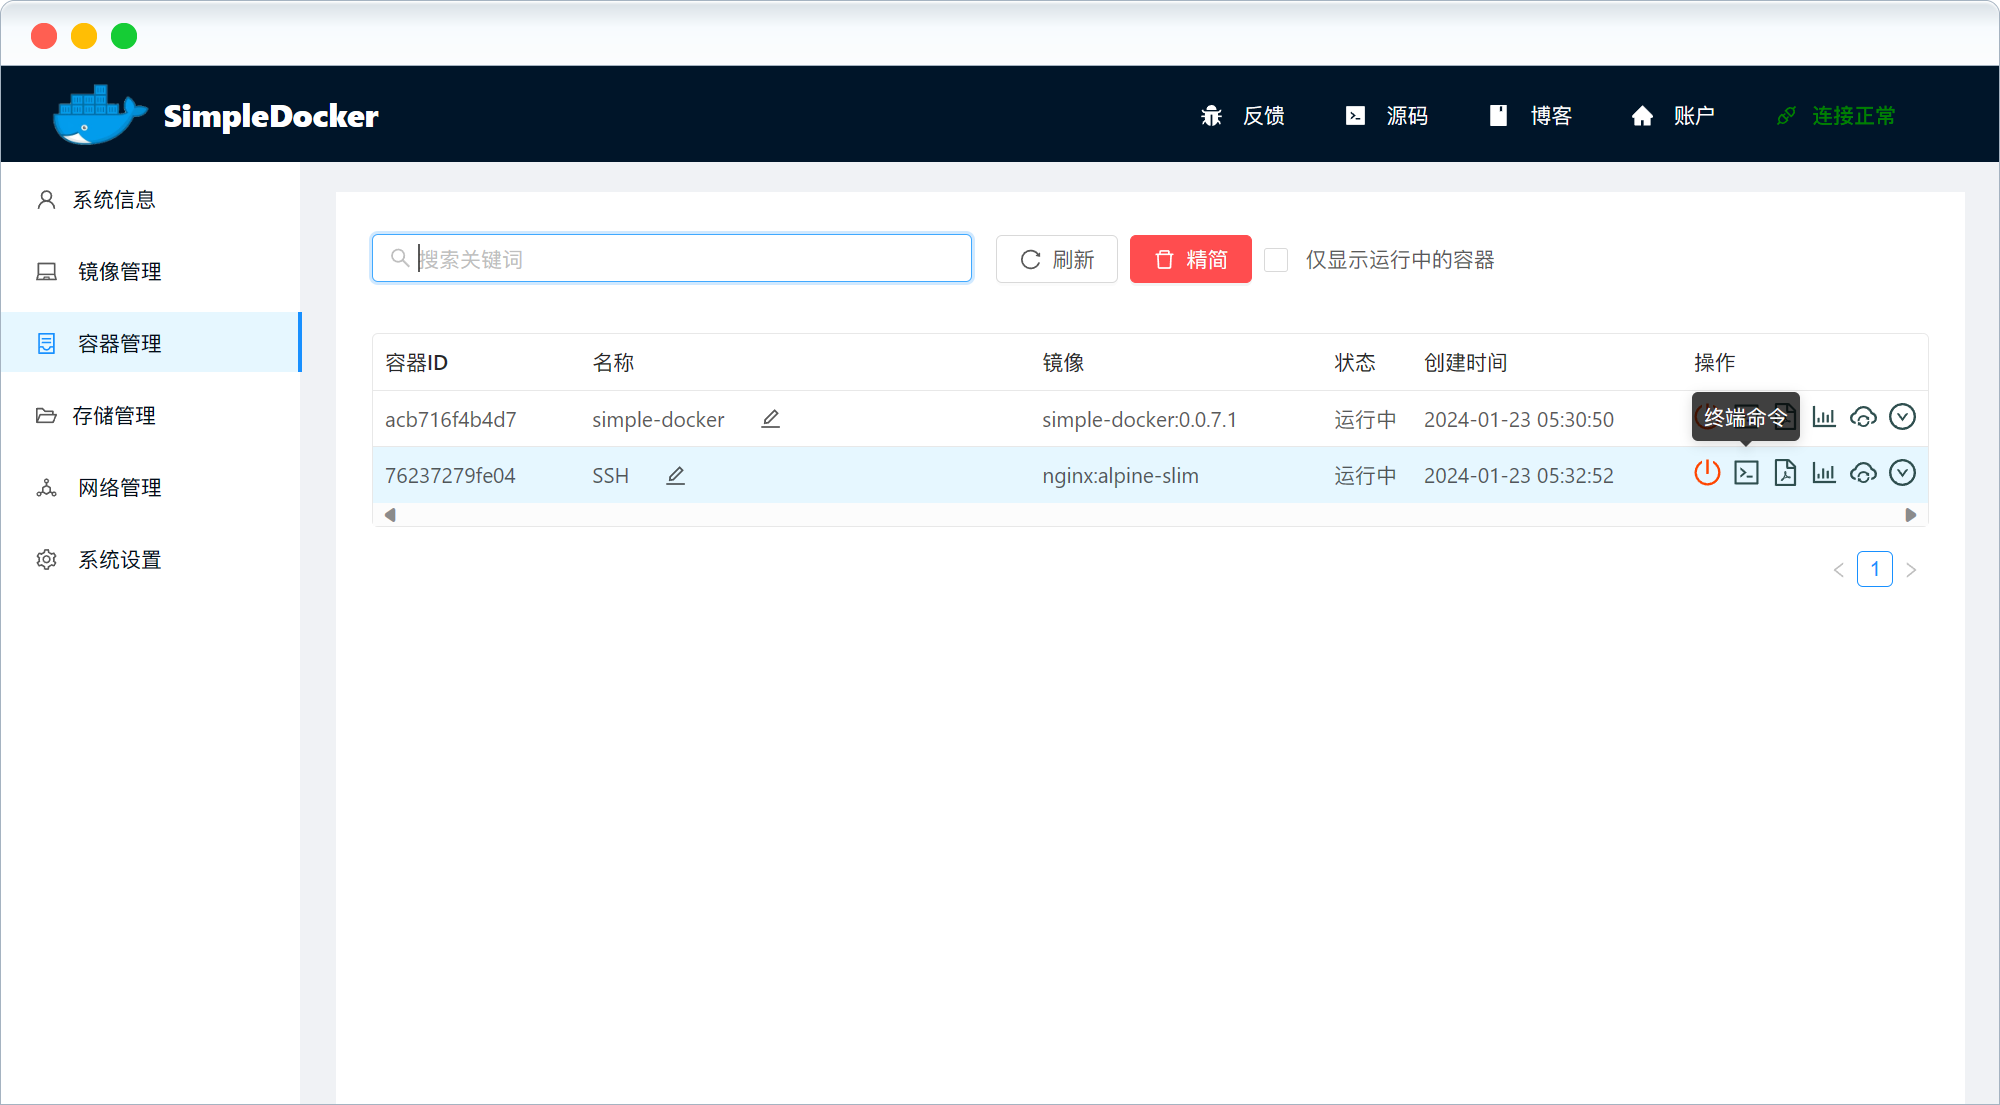Viewport: 2000px width, 1105px height.
Task: Open log file icon for SSH container
Action: point(1785,473)
